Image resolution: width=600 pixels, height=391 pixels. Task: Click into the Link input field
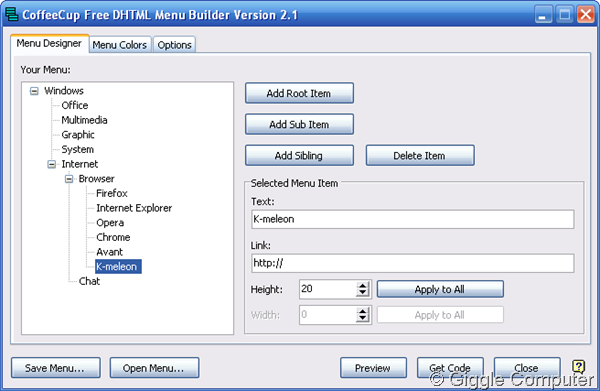tap(413, 263)
